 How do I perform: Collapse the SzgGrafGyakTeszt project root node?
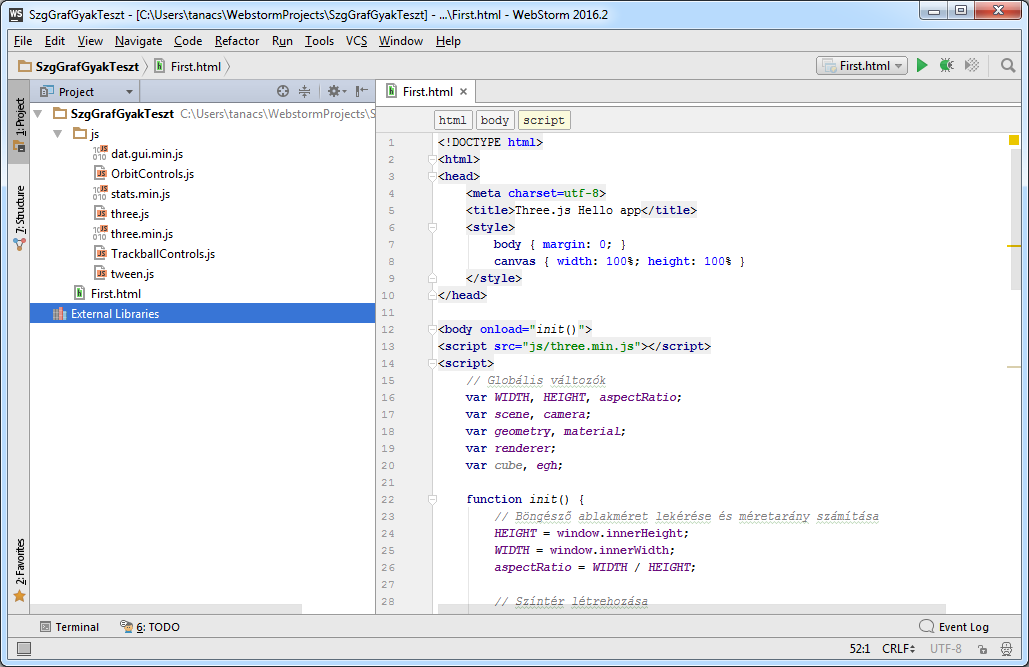pyautogui.click(x=39, y=114)
